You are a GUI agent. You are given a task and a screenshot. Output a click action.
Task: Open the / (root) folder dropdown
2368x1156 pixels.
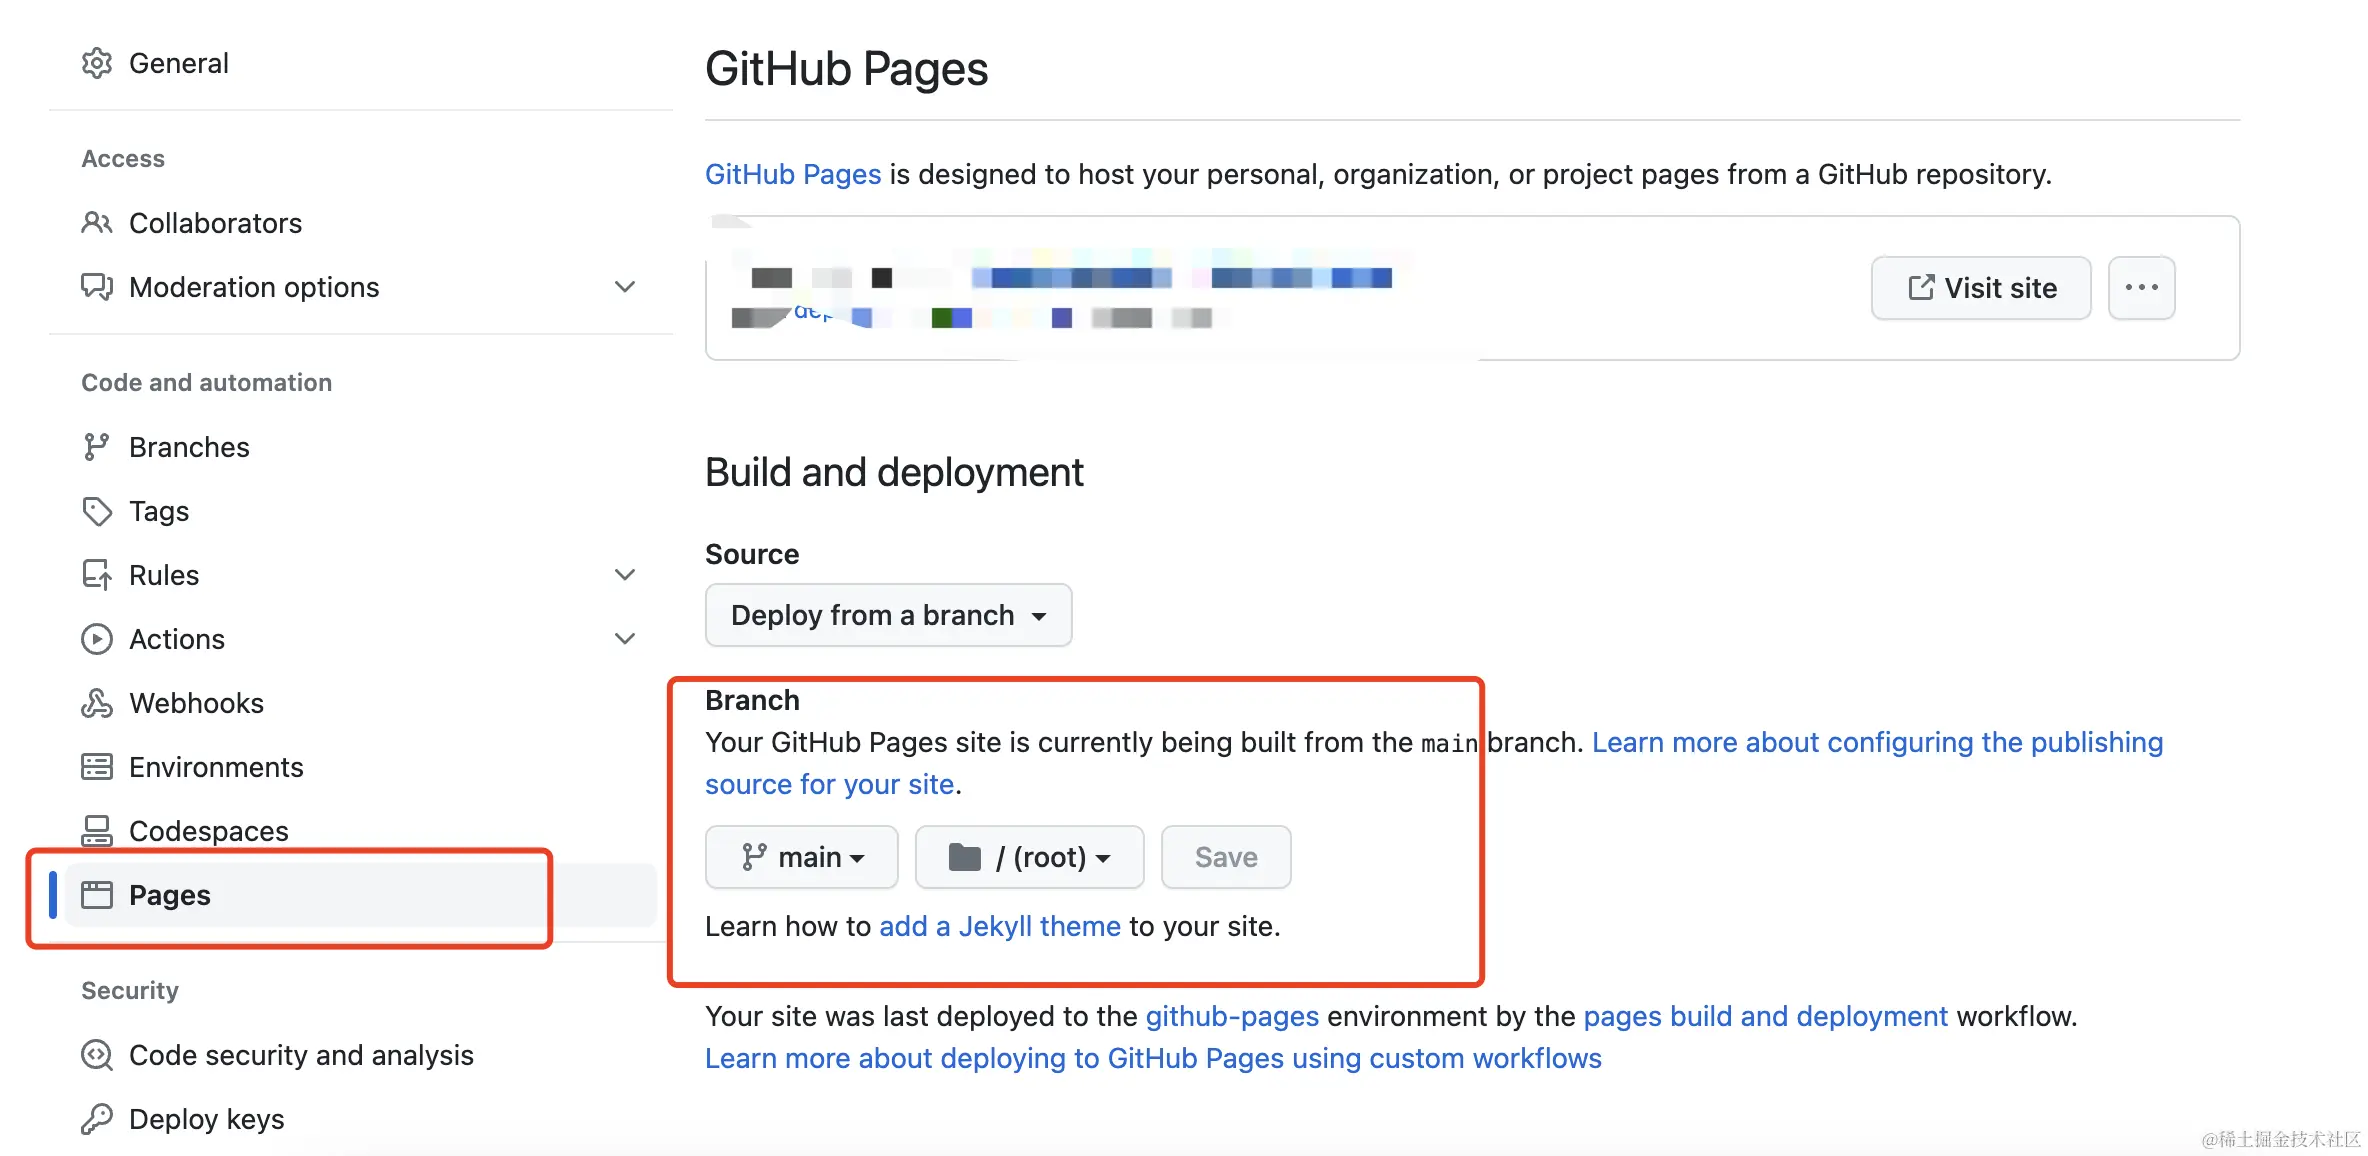(x=1029, y=857)
